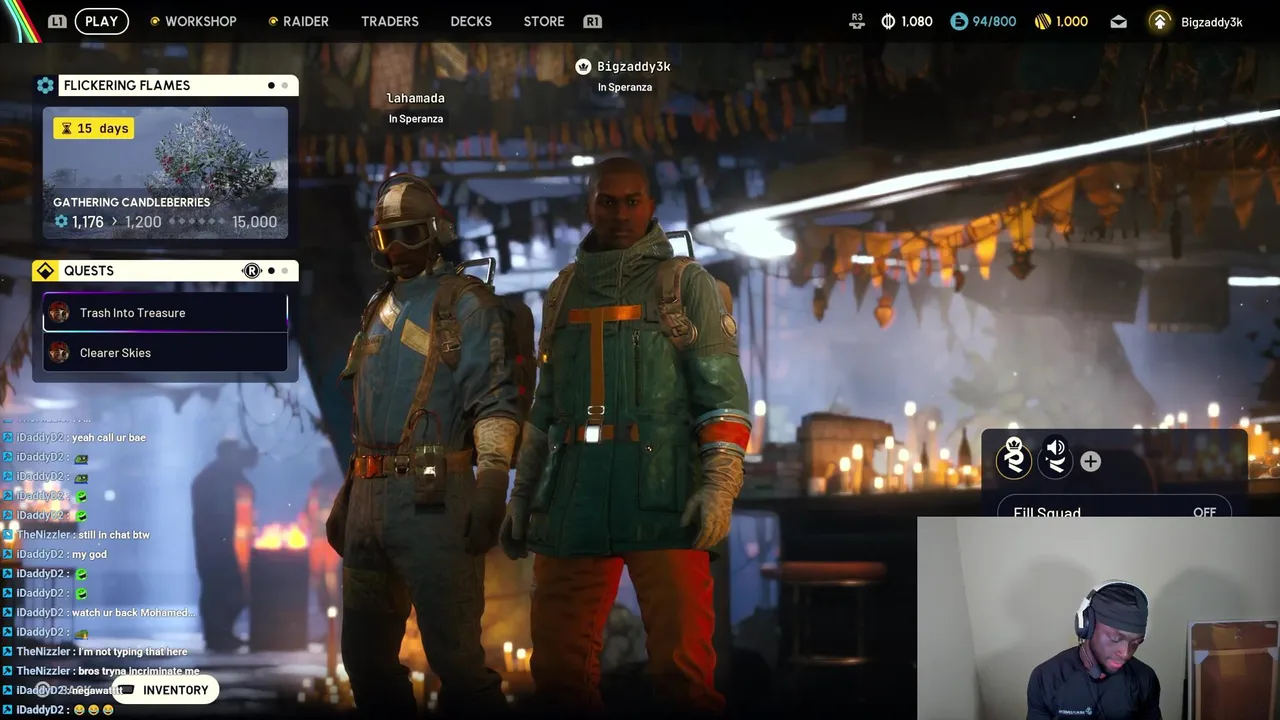Click lahamada player name tag
This screenshot has height=720, width=1280.
[416, 98]
